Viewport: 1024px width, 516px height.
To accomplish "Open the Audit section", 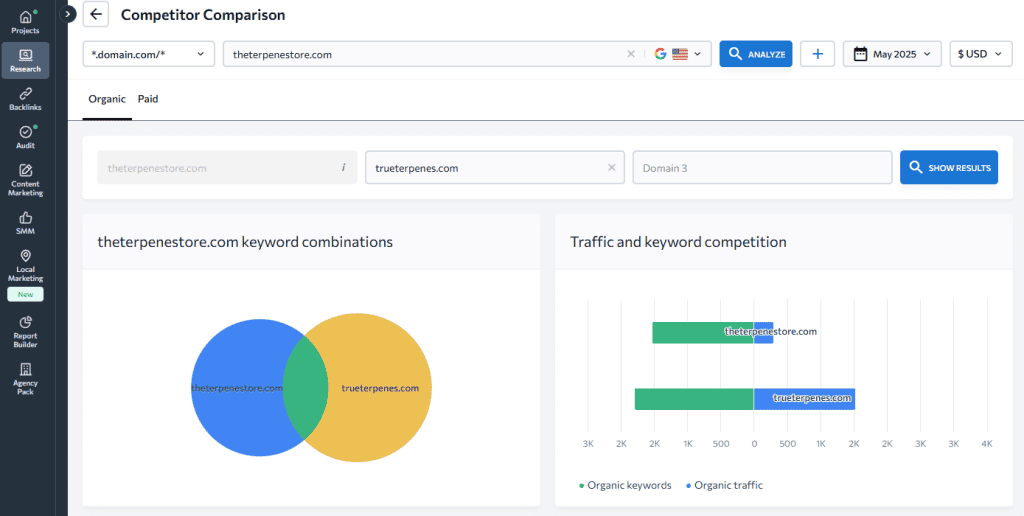I will click(x=25, y=137).
